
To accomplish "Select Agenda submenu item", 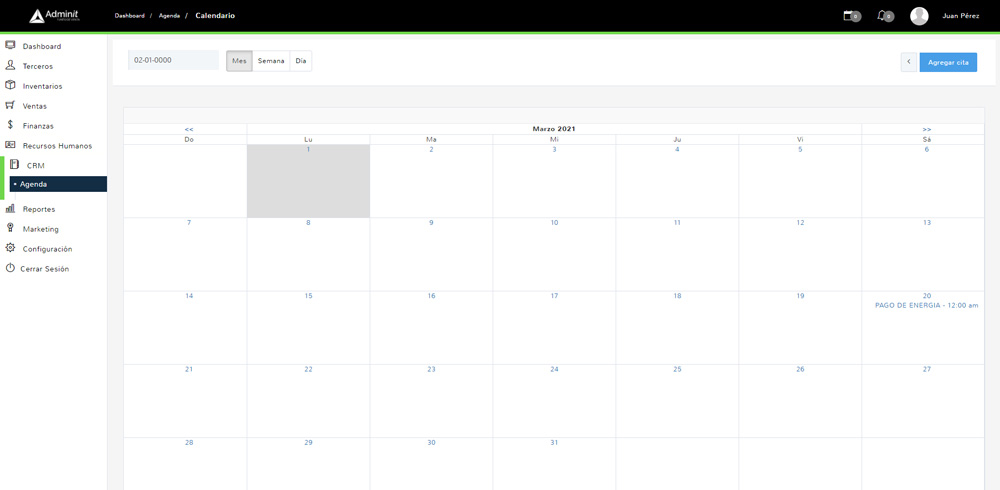I will pyautogui.click(x=33, y=184).
